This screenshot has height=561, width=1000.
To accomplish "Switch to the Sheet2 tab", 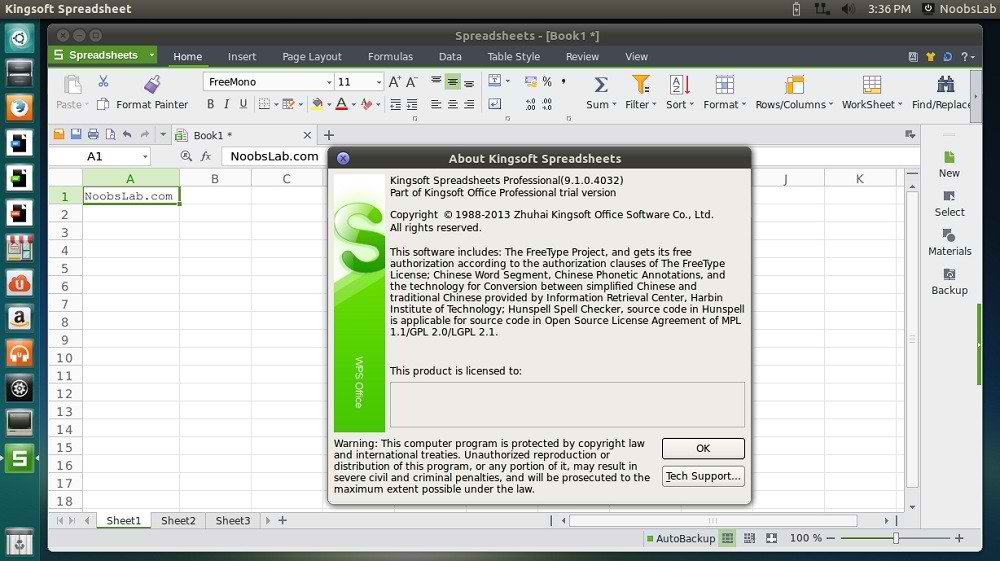I will tap(178, 520).
